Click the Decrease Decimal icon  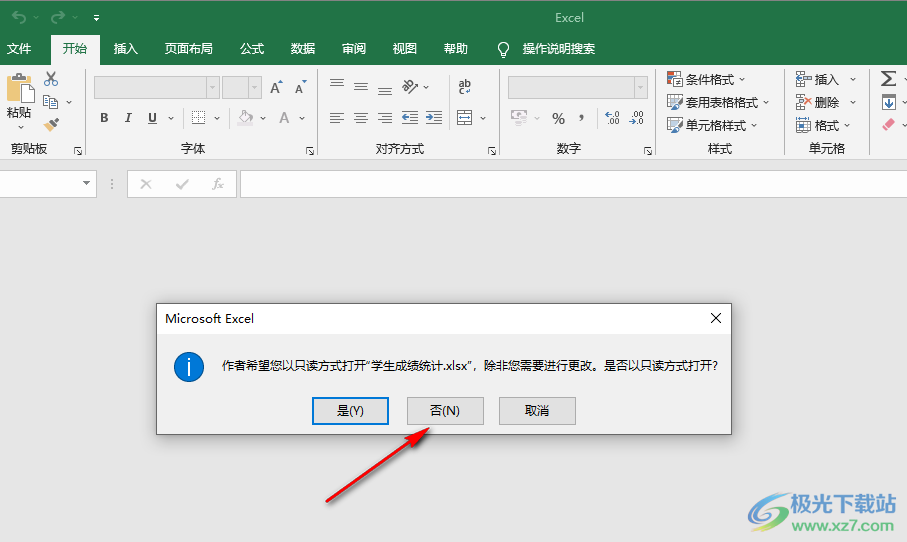[636, 118]
